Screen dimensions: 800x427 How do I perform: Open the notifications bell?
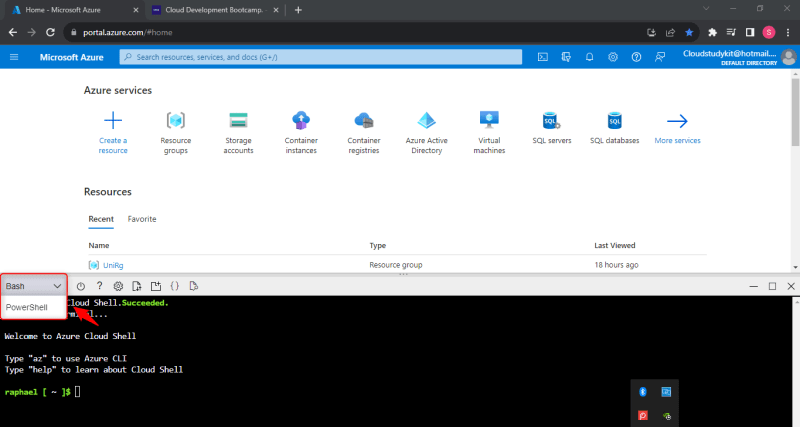point(589,57)
